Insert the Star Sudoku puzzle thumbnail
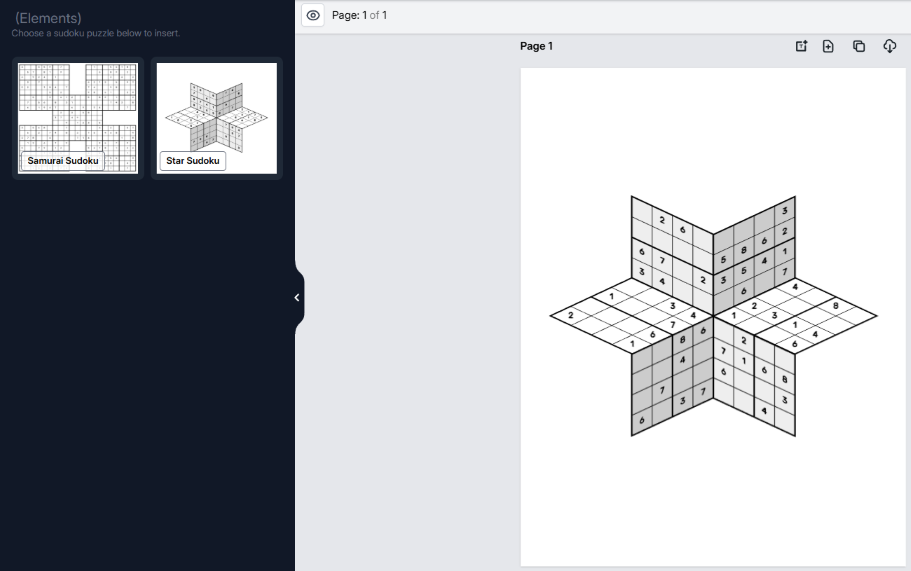911x571 pixels. point(217,106)
